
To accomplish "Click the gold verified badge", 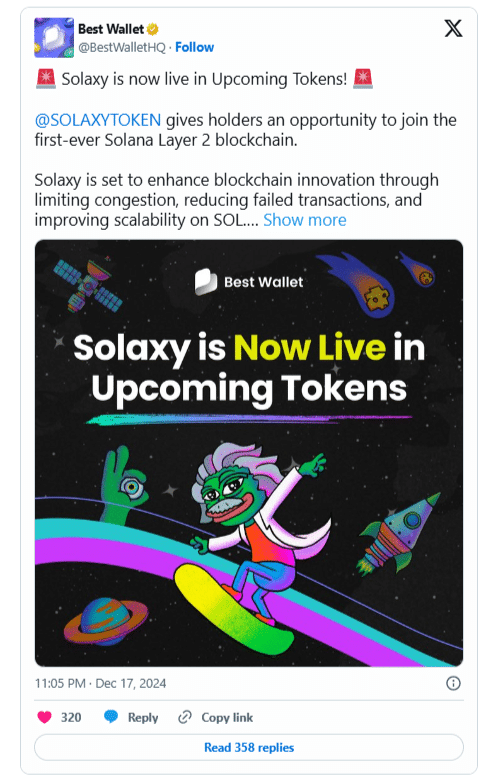I will point(153,29).
